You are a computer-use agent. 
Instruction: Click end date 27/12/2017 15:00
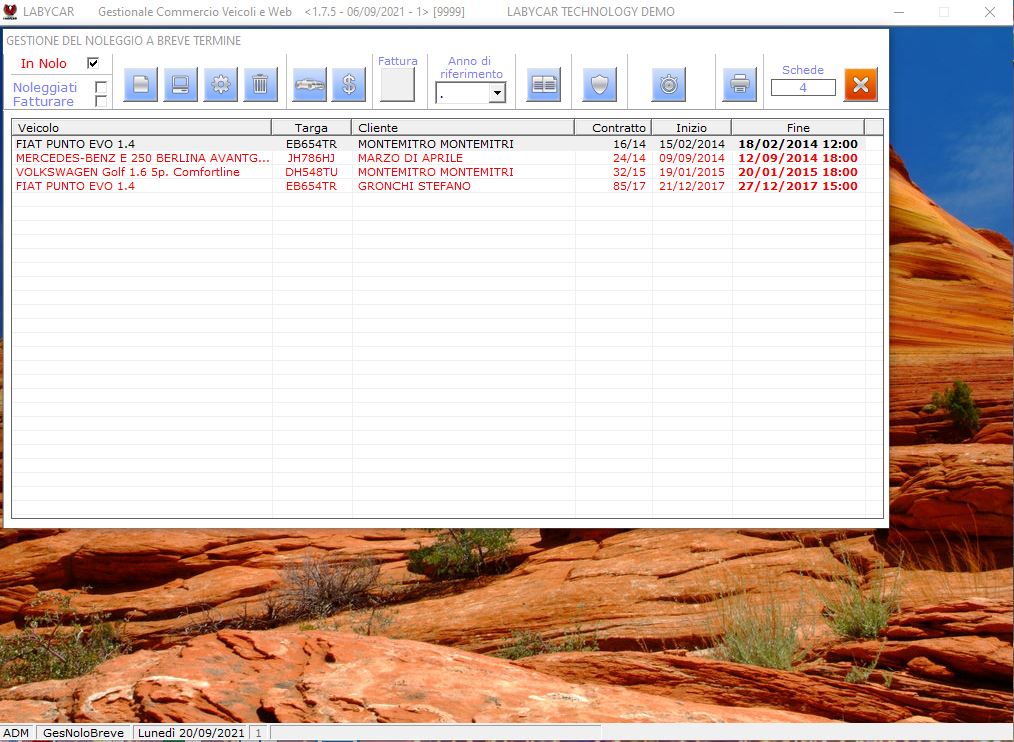point(798,186)
